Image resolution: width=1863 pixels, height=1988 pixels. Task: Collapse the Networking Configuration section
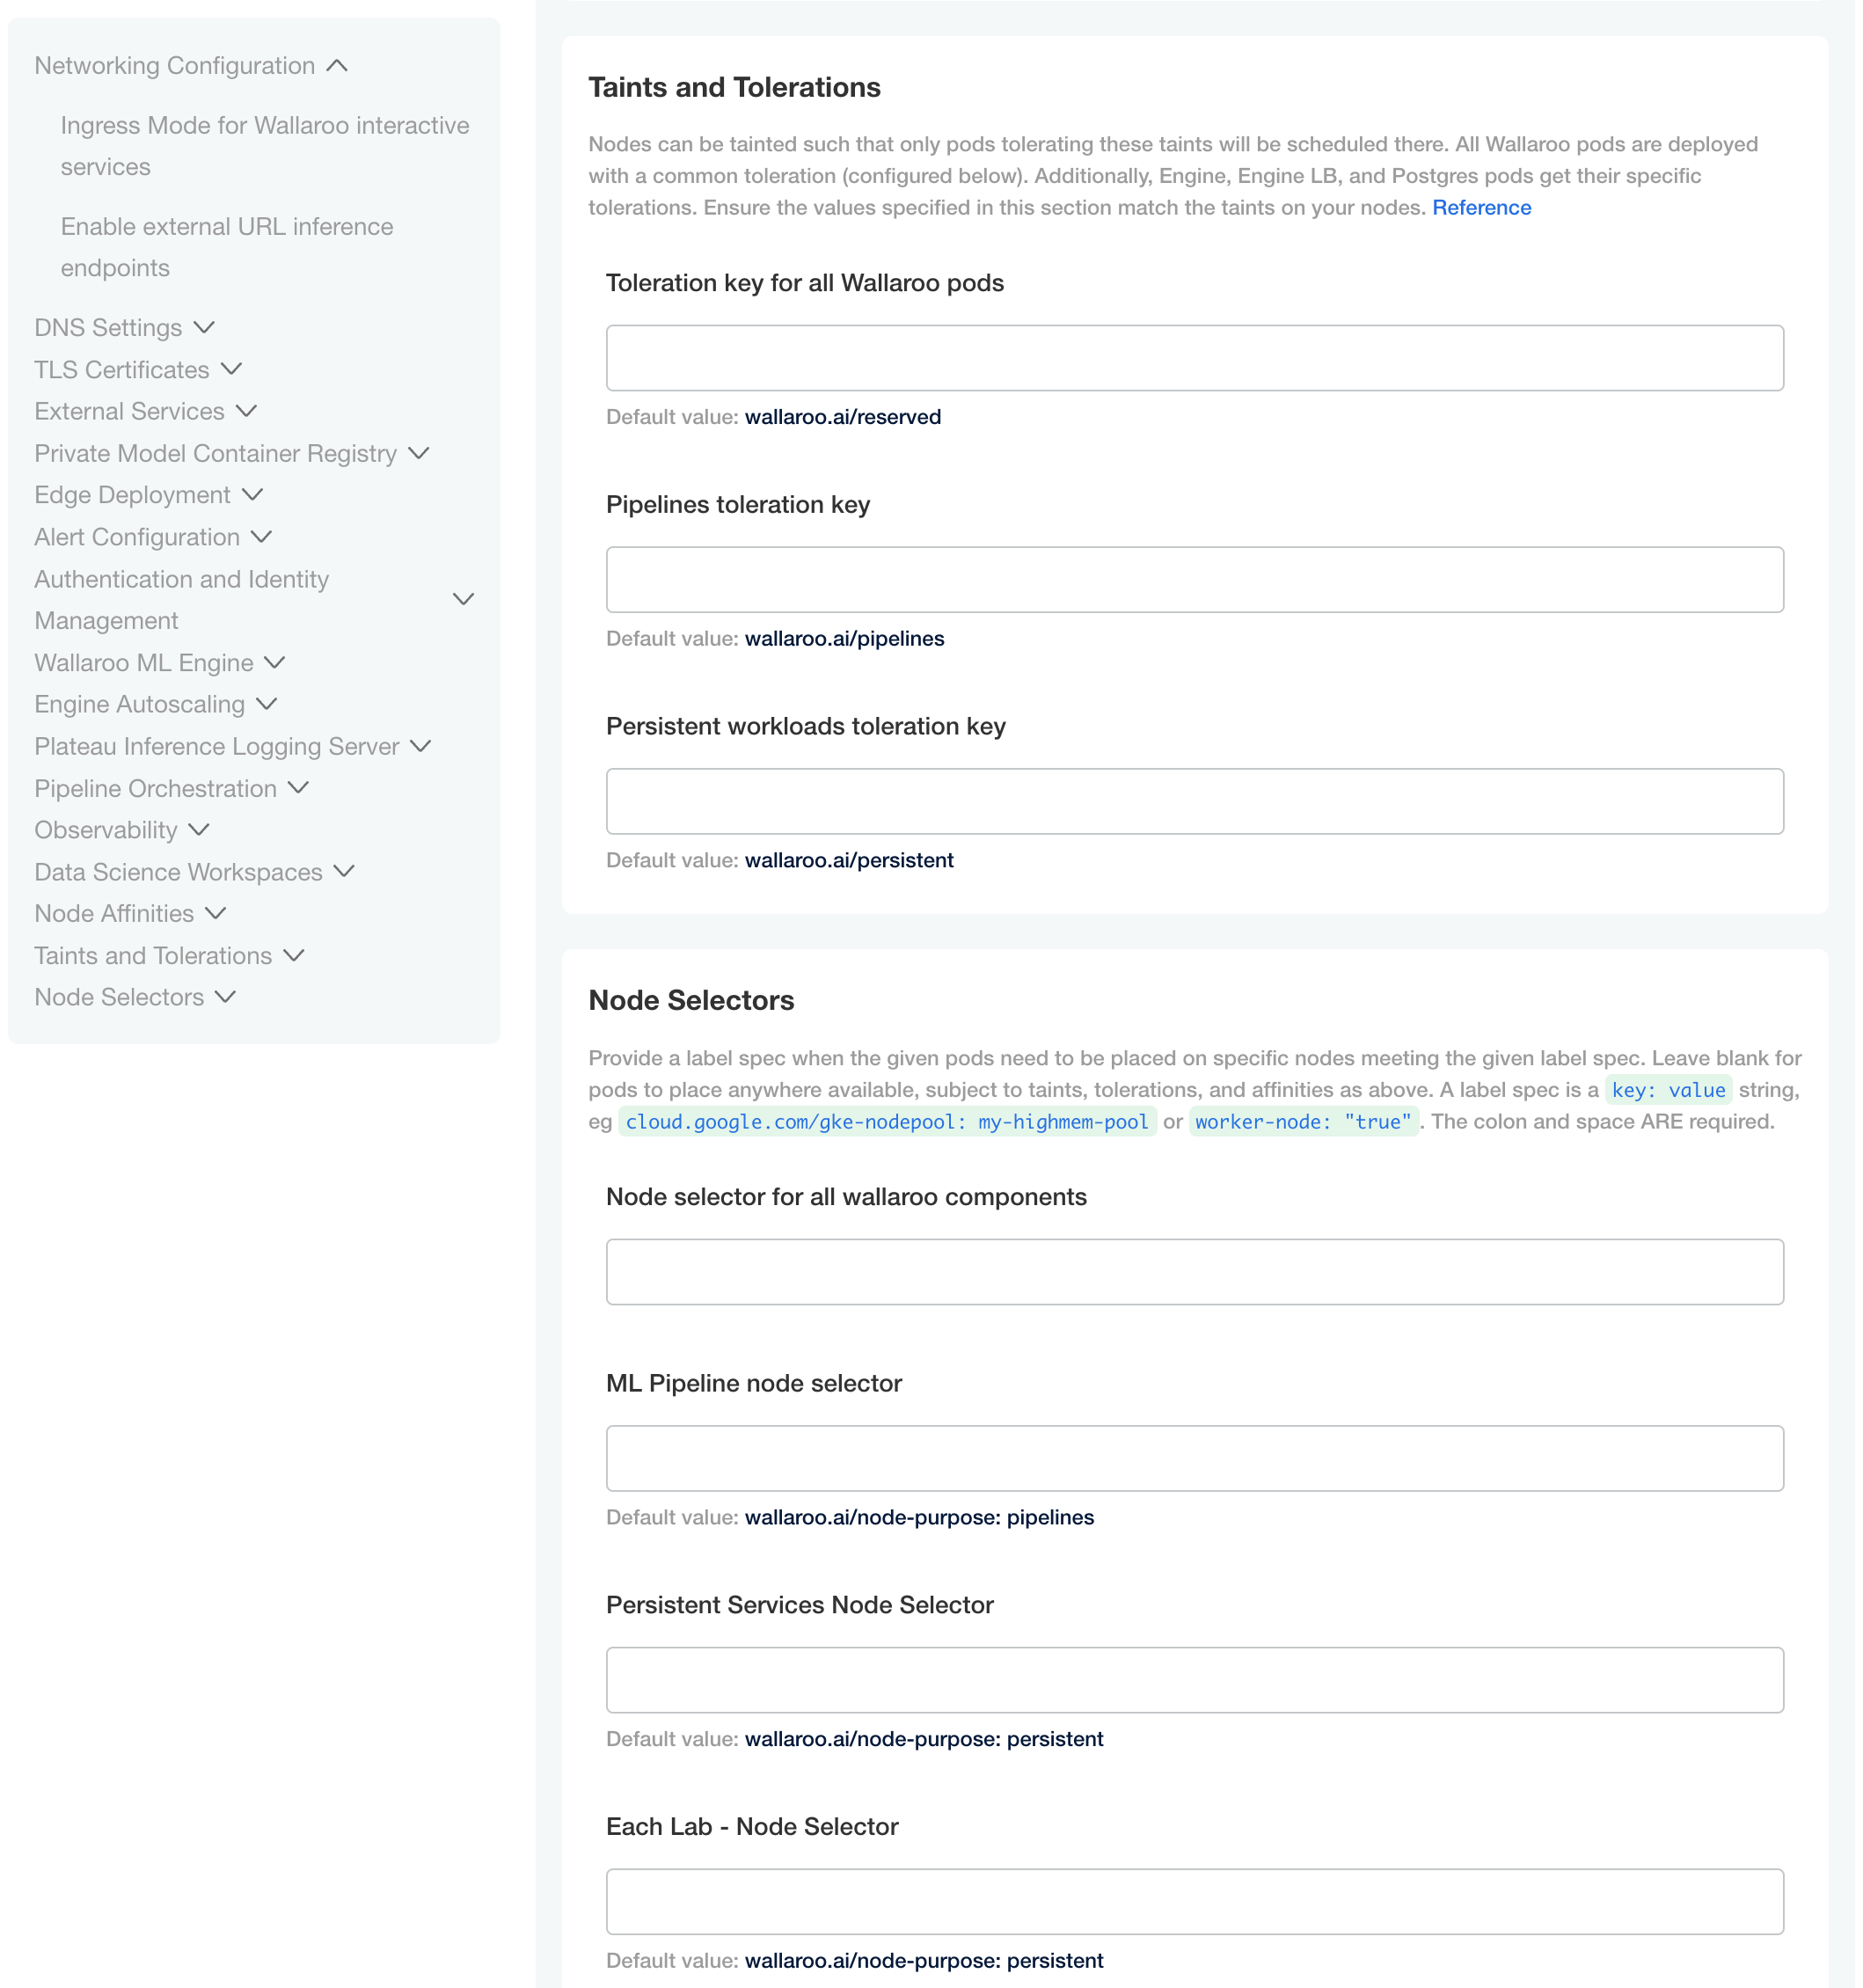[174, 65]
